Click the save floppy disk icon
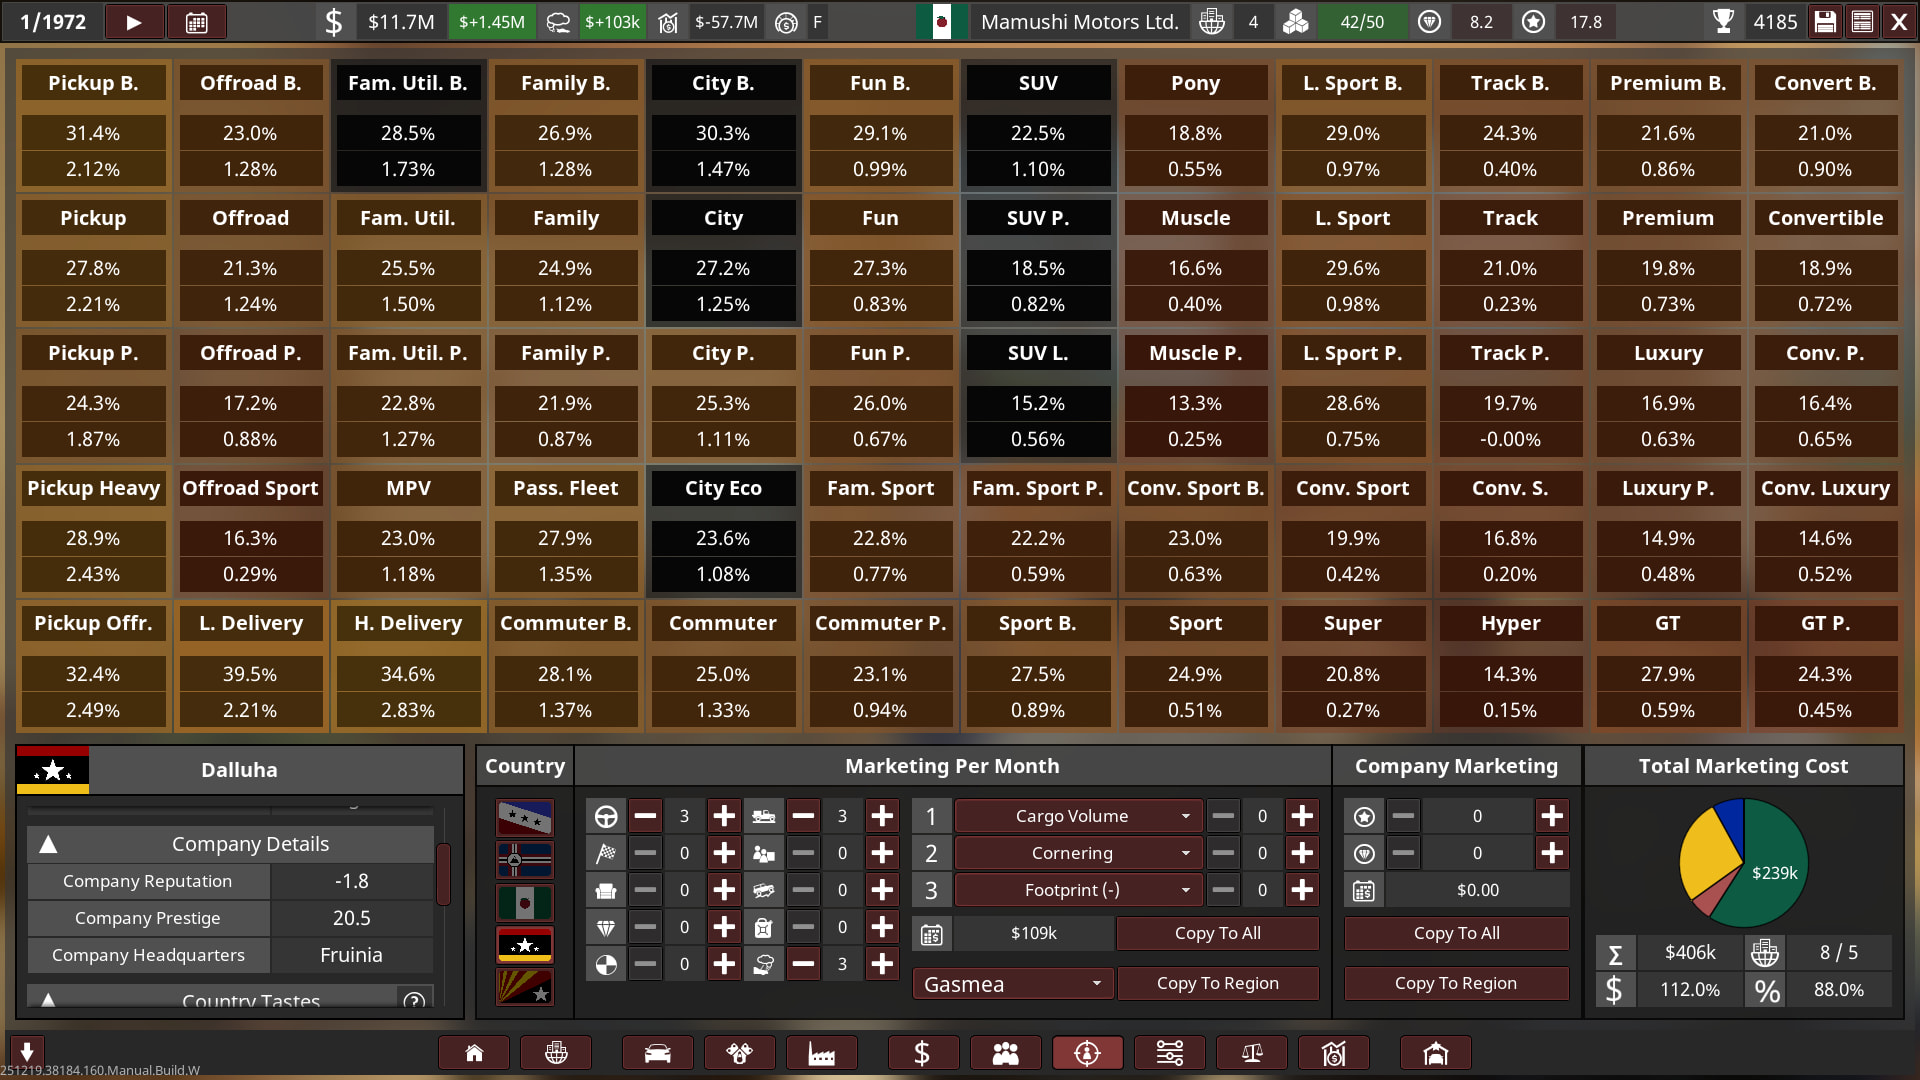The image size is (1920, 1080). pyautogui.click(x=1825, y=22)
